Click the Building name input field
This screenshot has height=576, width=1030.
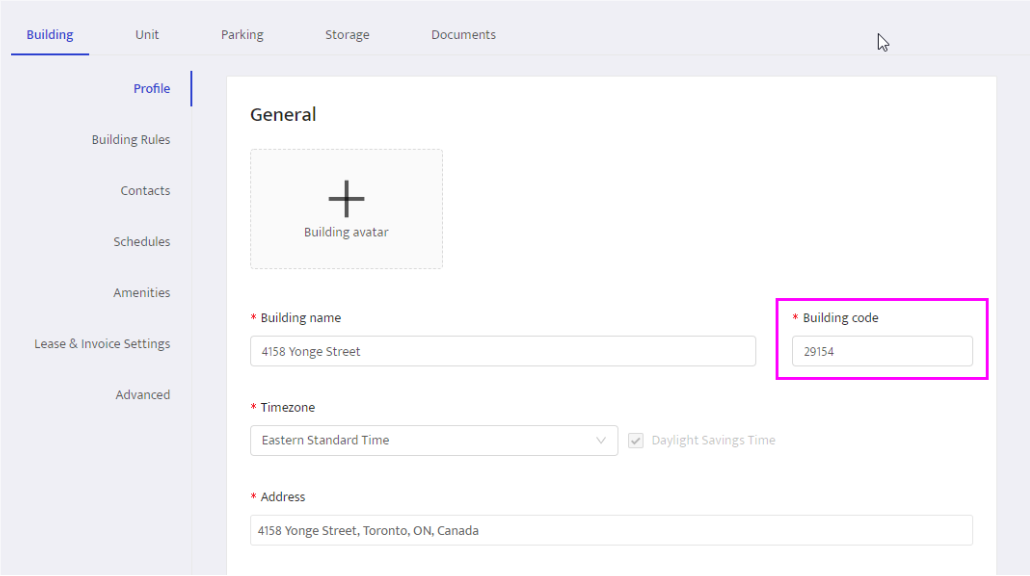(502, 352)
